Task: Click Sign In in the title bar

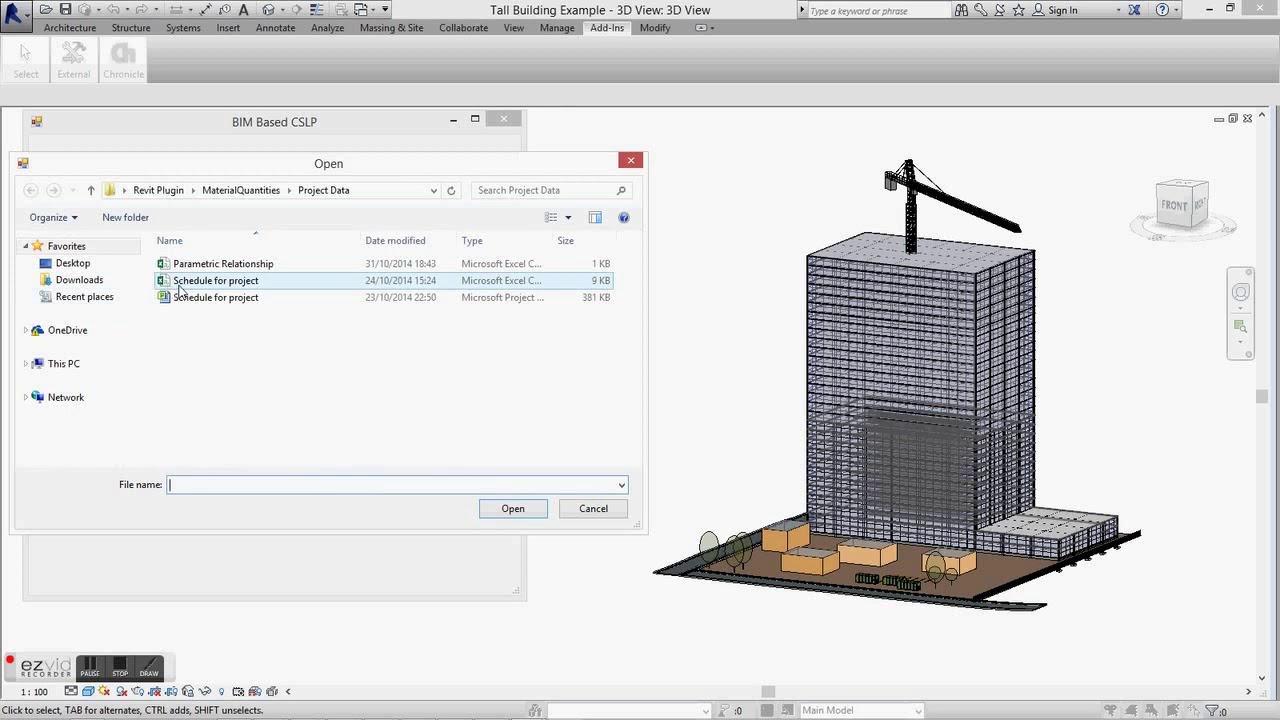Action: (1062, 10)
